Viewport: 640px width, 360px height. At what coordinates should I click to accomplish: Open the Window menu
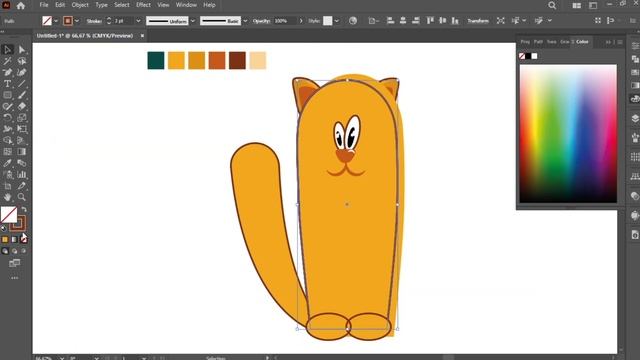186,5
